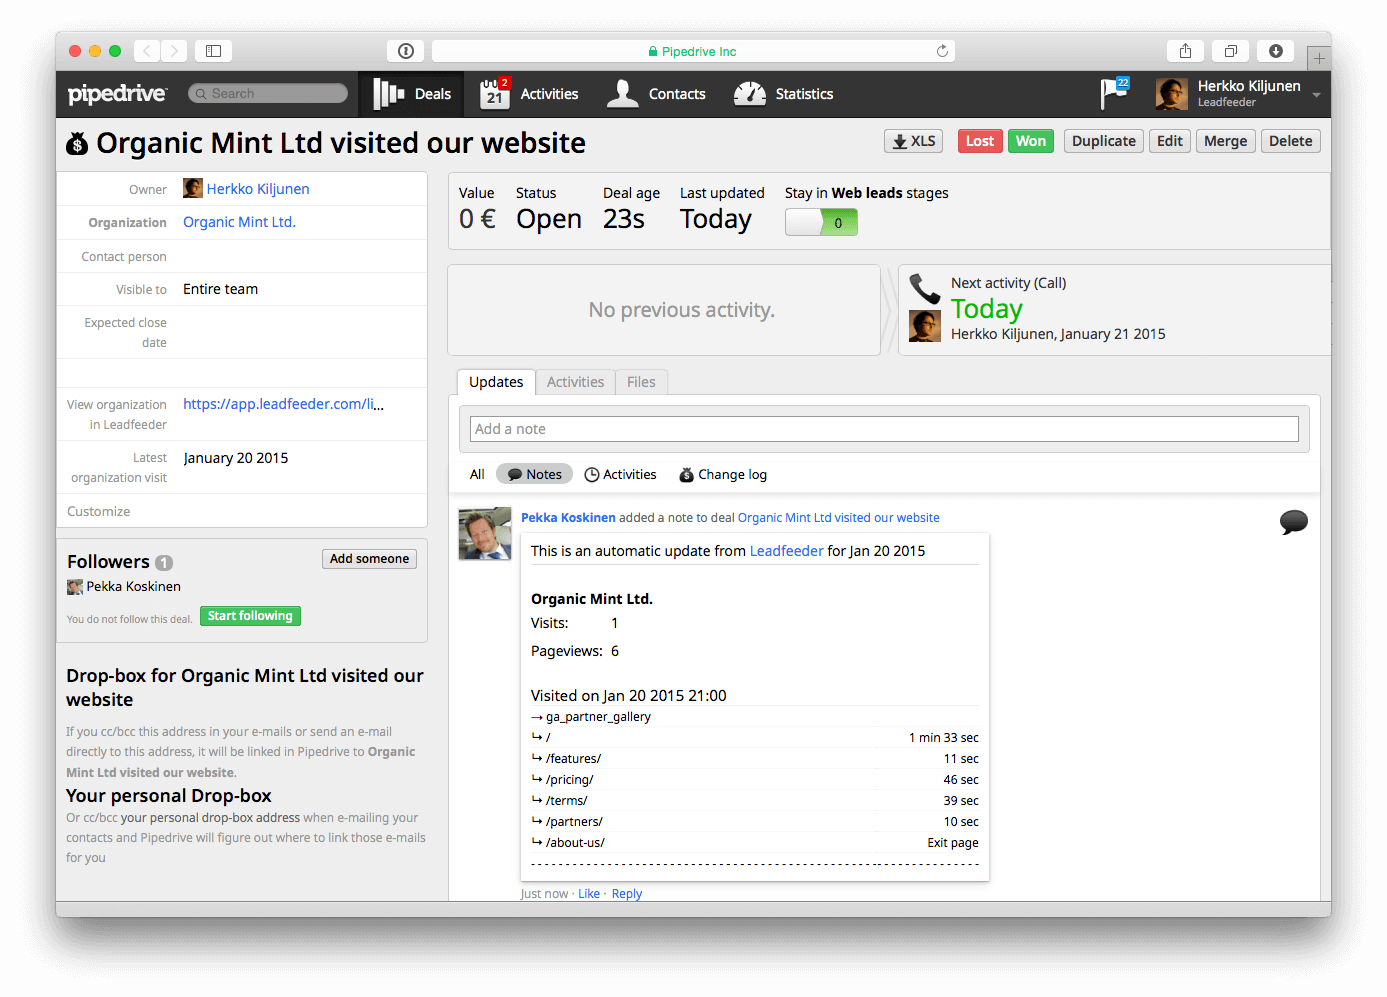Screen dimensions: 1387x997
Task: Filter updates by Notes
Action: click(534, 474)
